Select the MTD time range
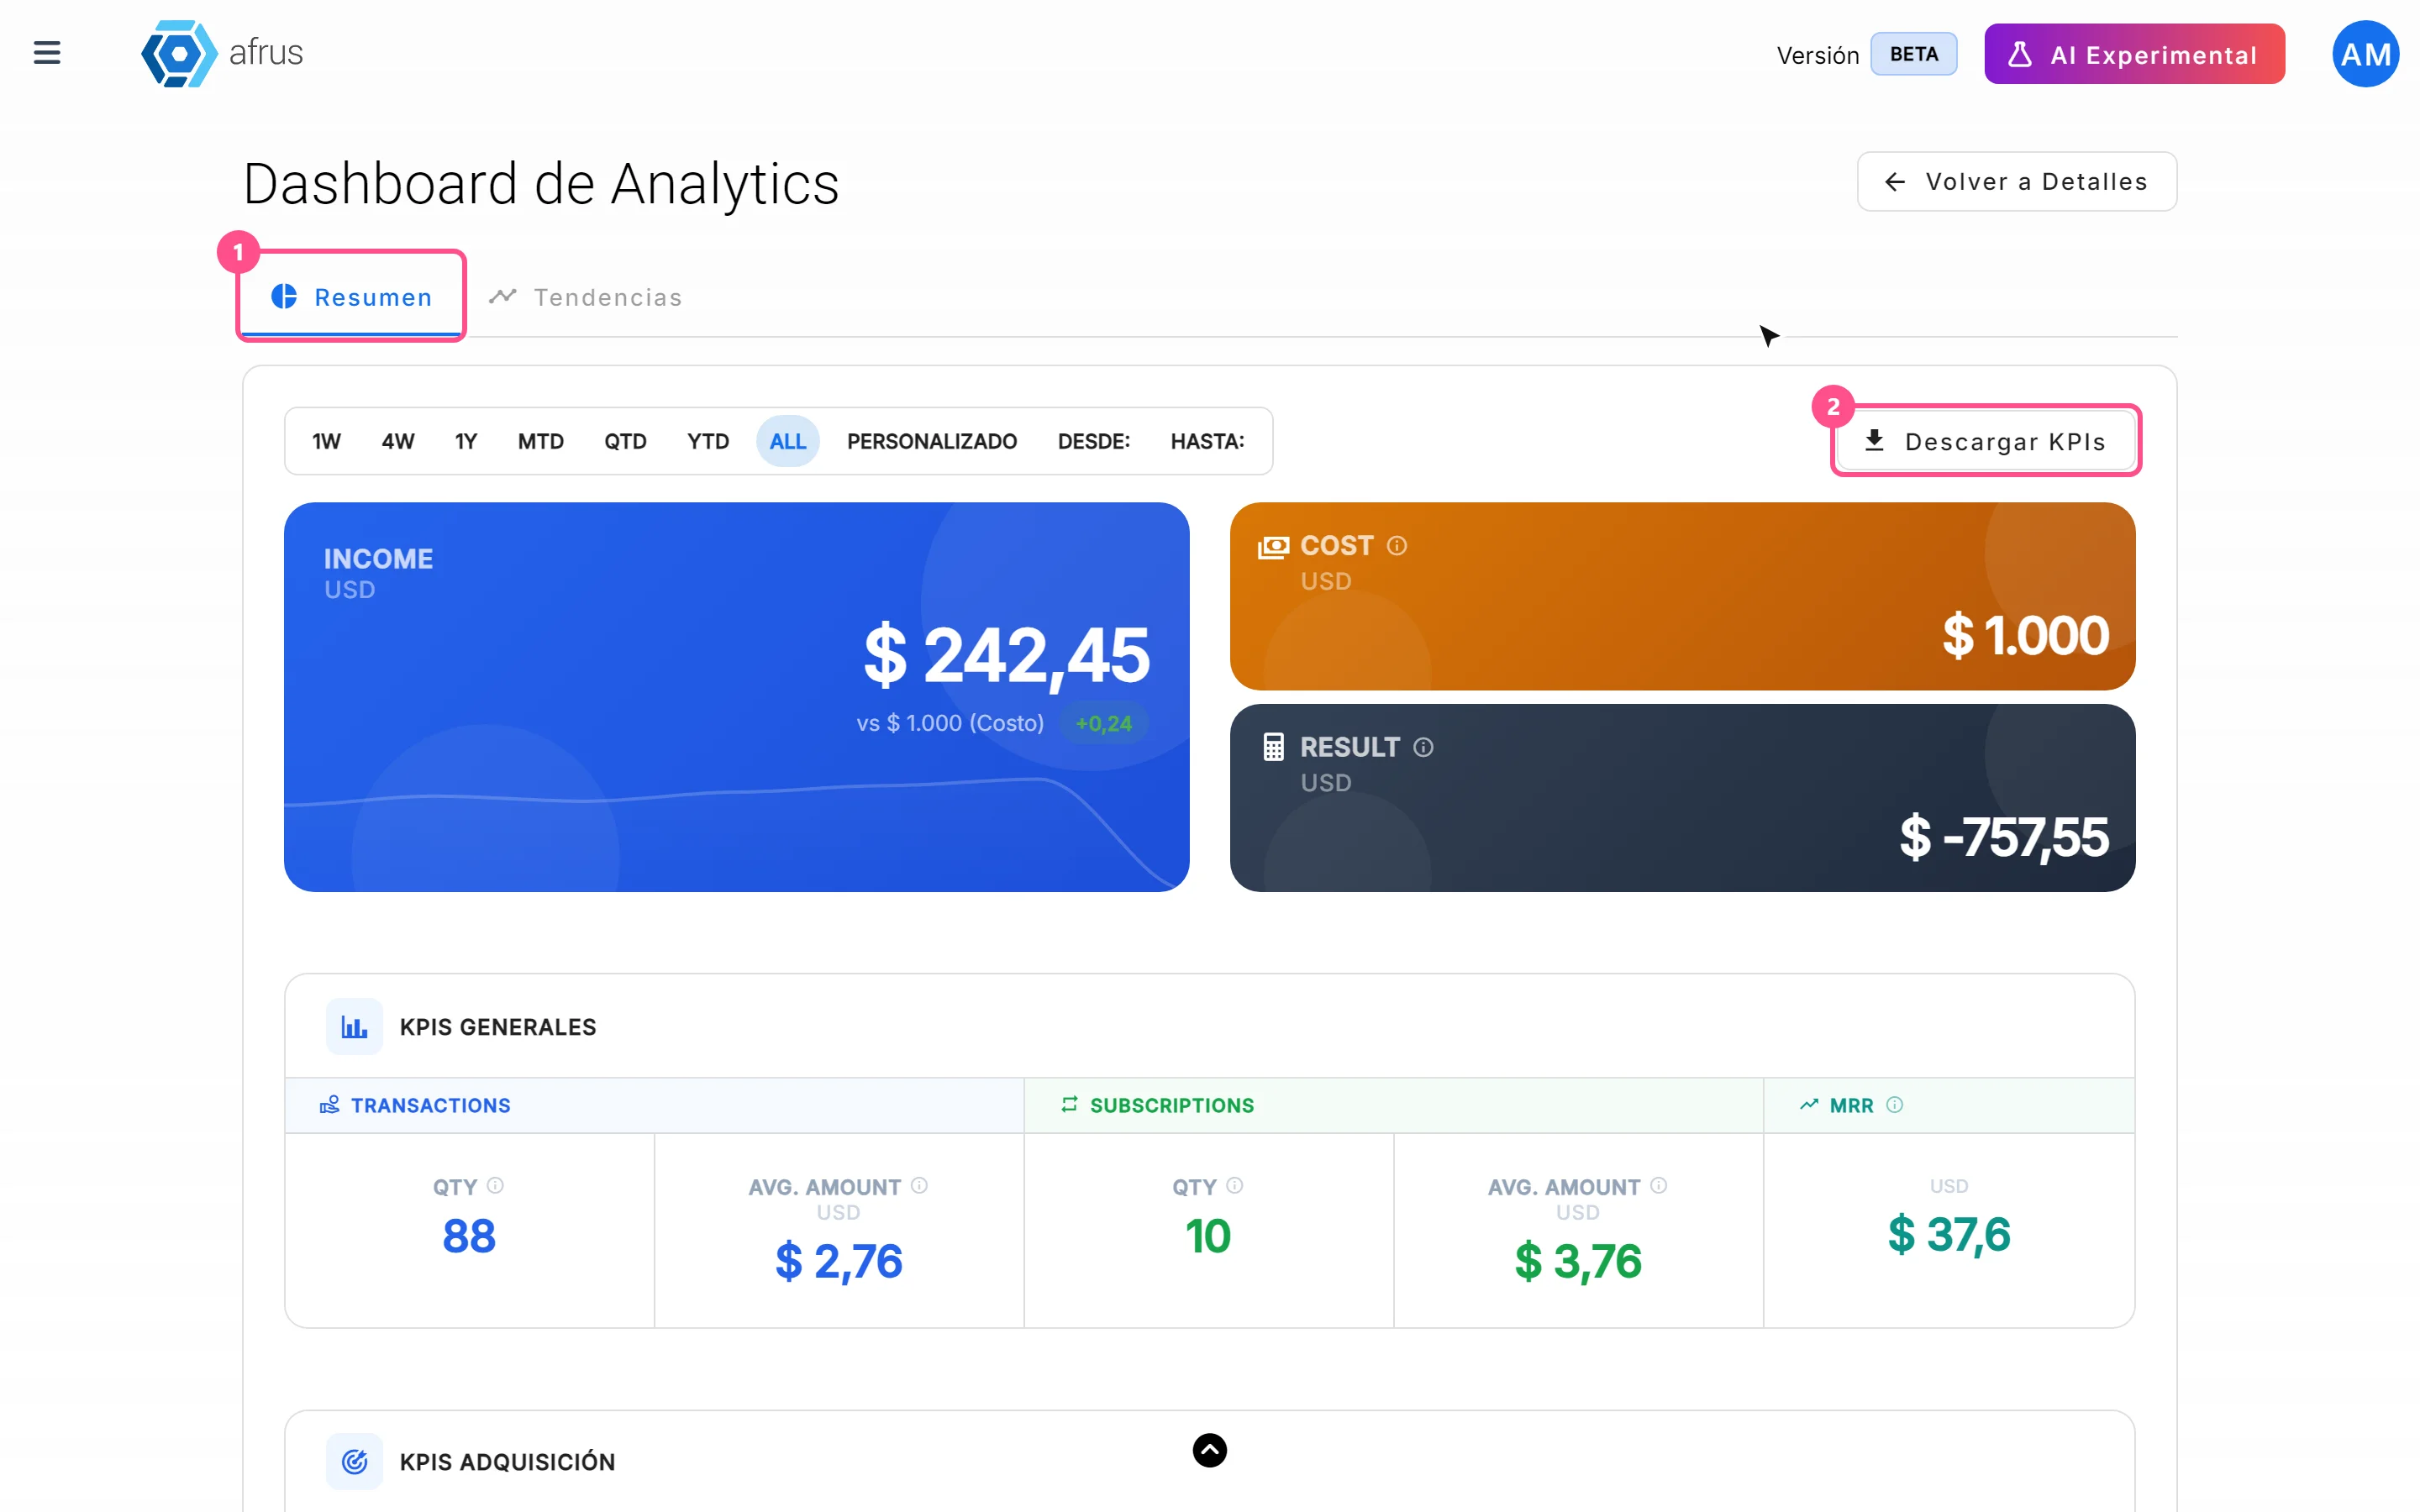Screen dimensions: 2420x1512 tap(541, 441)
